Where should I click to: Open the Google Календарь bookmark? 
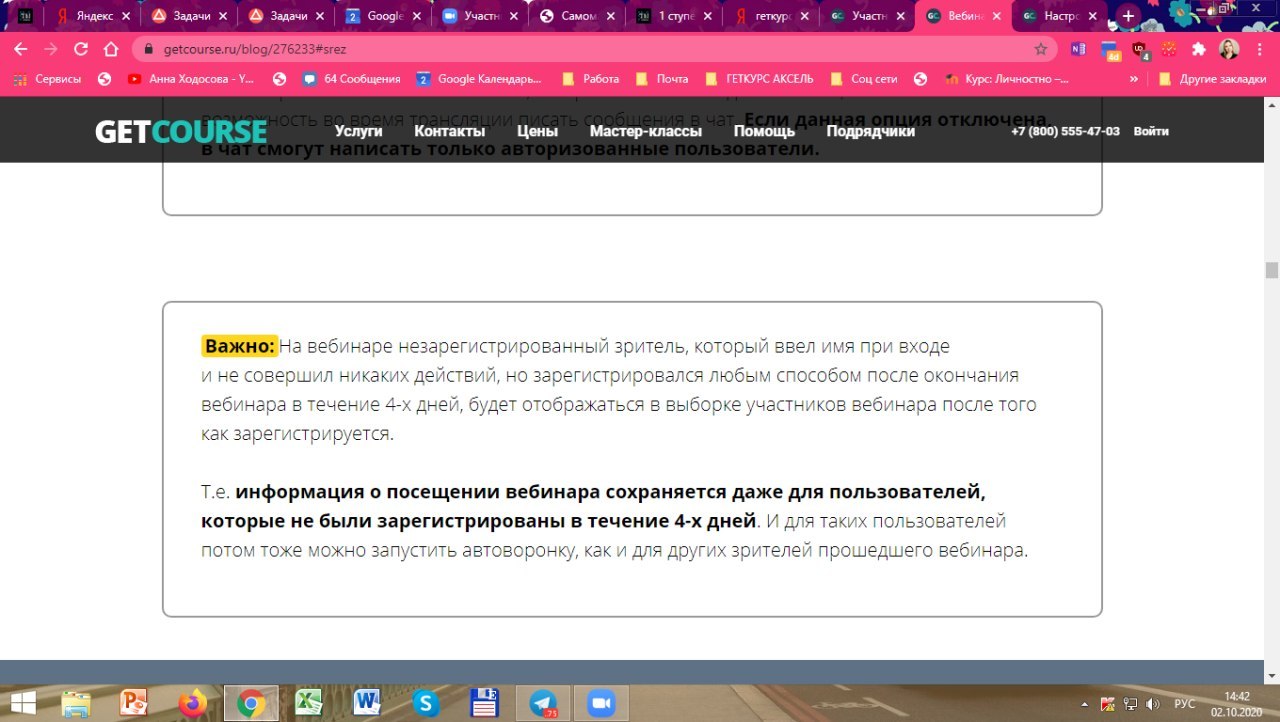(x=479, y=79)
